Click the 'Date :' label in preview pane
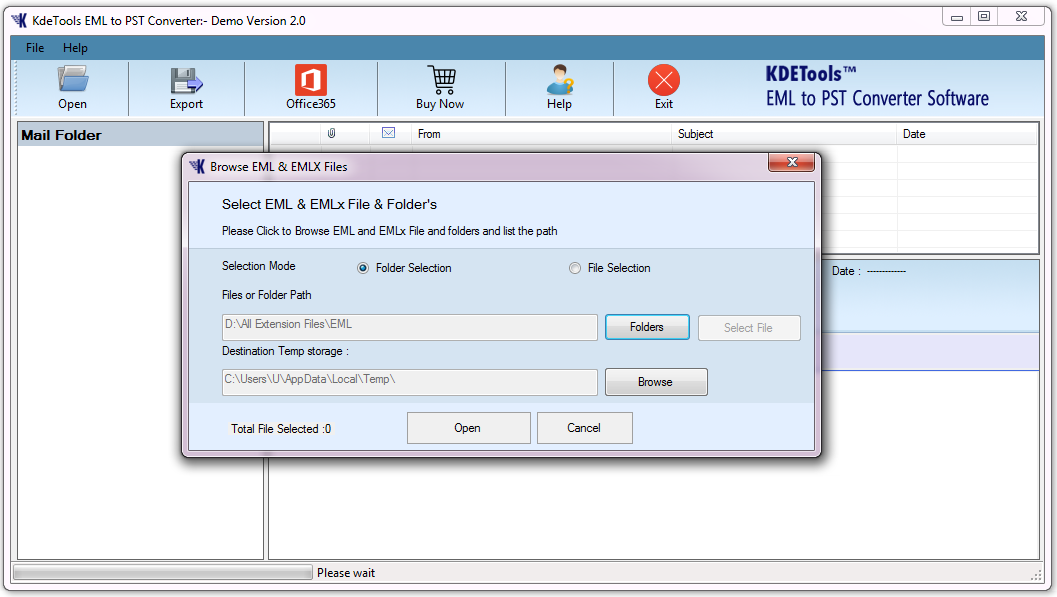 click(x=846, y=271)
